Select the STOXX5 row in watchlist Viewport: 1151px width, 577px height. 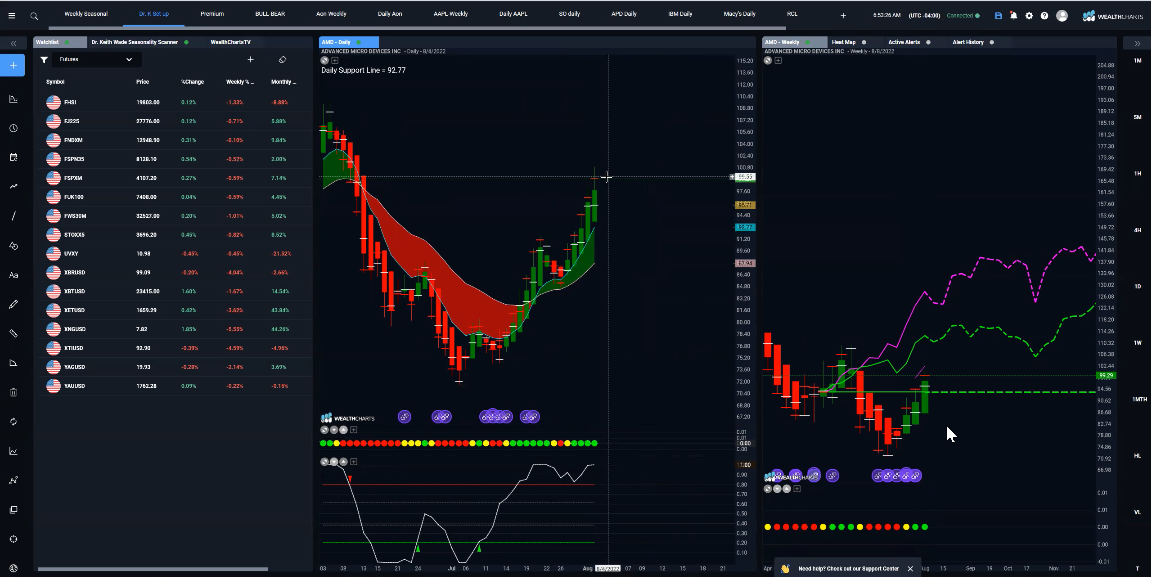176,235
